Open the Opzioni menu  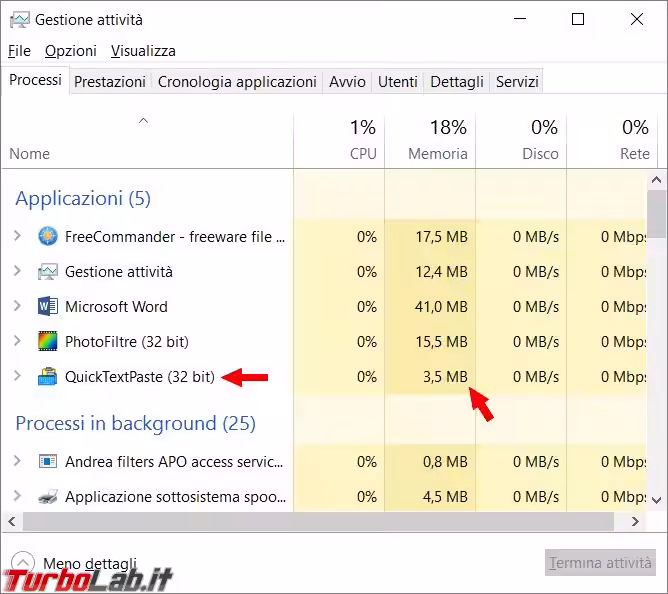(71, 50)
